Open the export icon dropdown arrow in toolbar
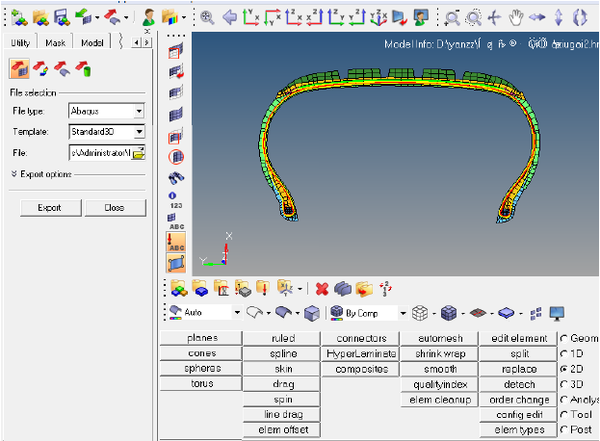Viewport: 600px width, 441px height. tap(126, 18)
